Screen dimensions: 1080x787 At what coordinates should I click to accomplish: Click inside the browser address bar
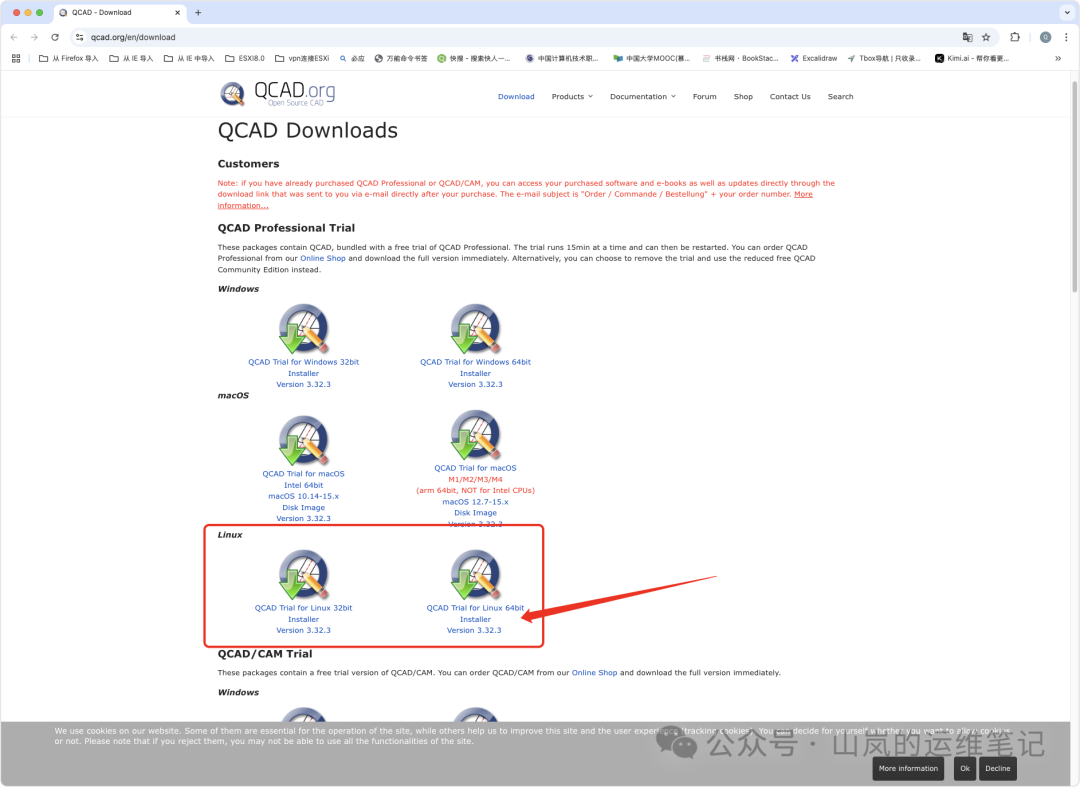pos(200,36)
